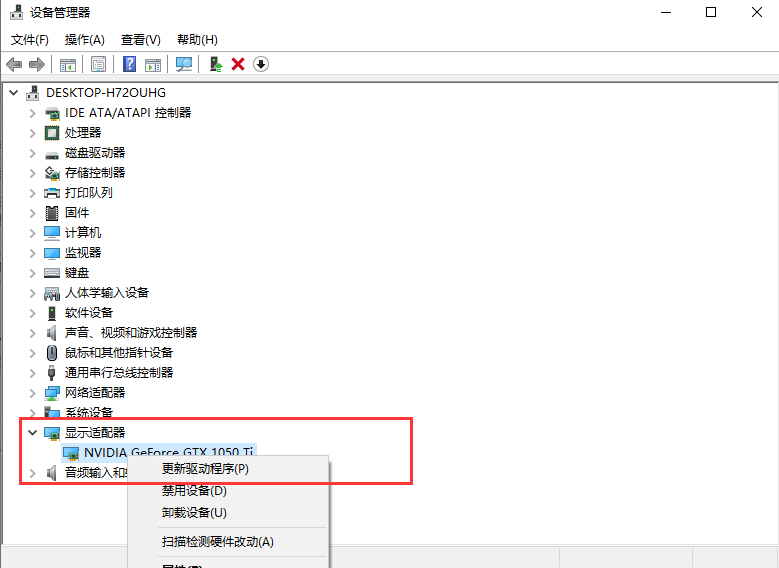Viewport: 779px width, 568px height.
Task: Select the 键盘 device category
Action: click(77, 272)
